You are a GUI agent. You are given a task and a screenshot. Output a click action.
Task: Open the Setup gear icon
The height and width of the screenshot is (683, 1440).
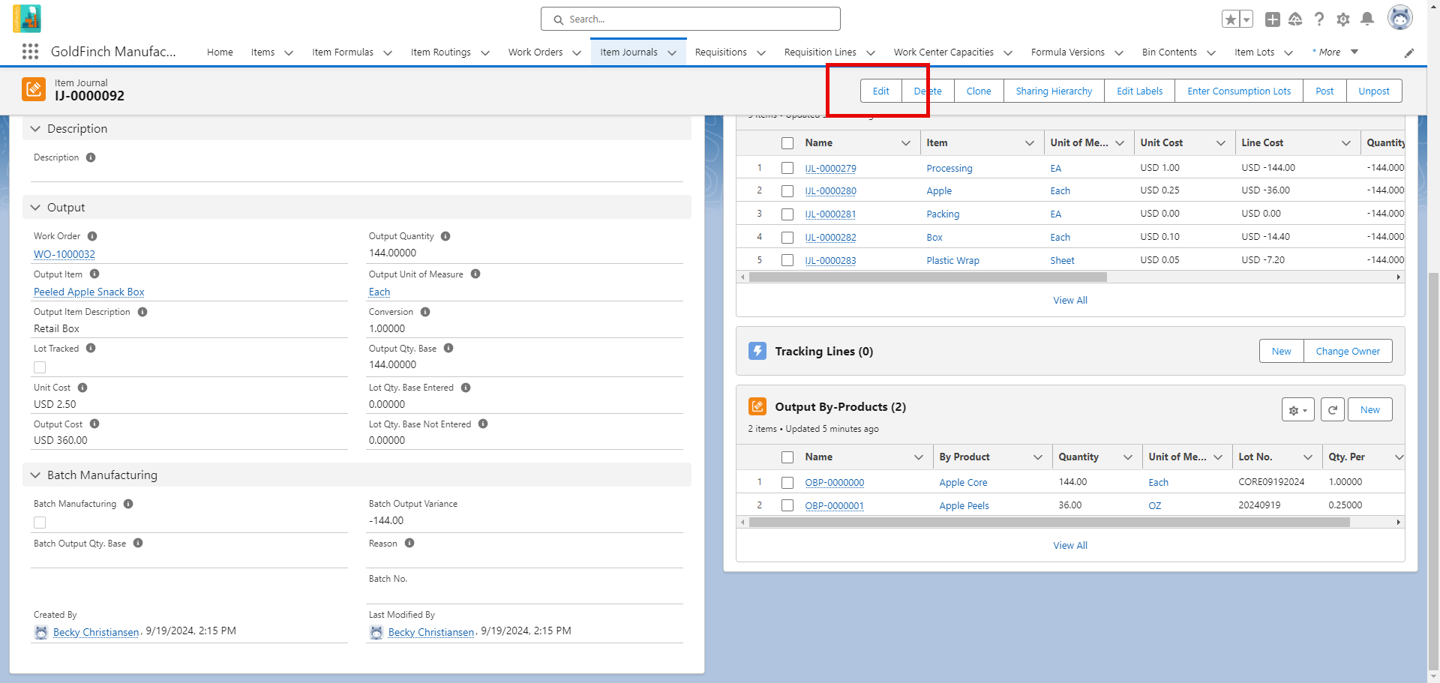tap(1343, 19)
